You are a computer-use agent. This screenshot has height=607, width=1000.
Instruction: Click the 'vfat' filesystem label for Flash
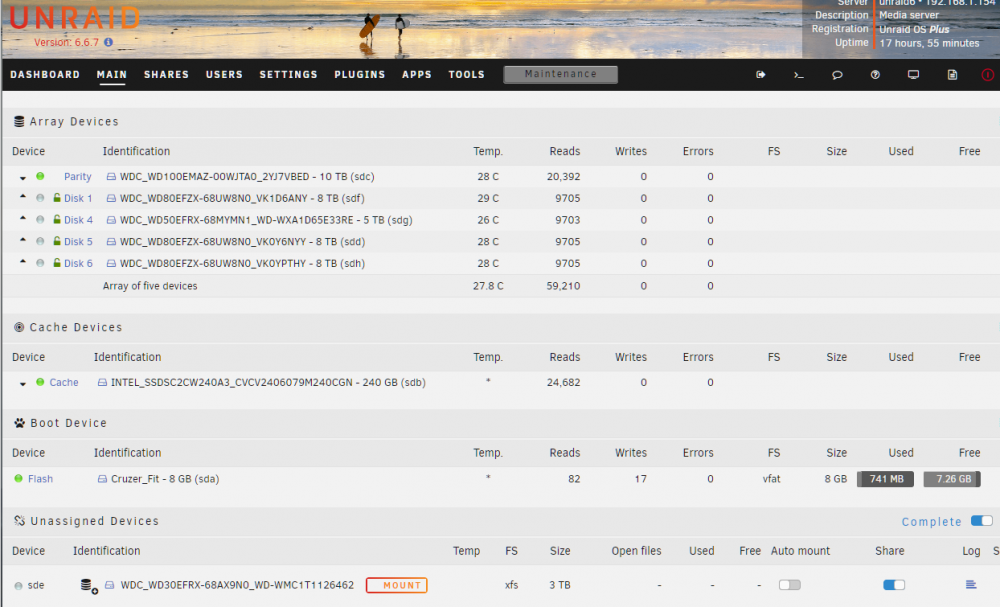click(772, 479)
